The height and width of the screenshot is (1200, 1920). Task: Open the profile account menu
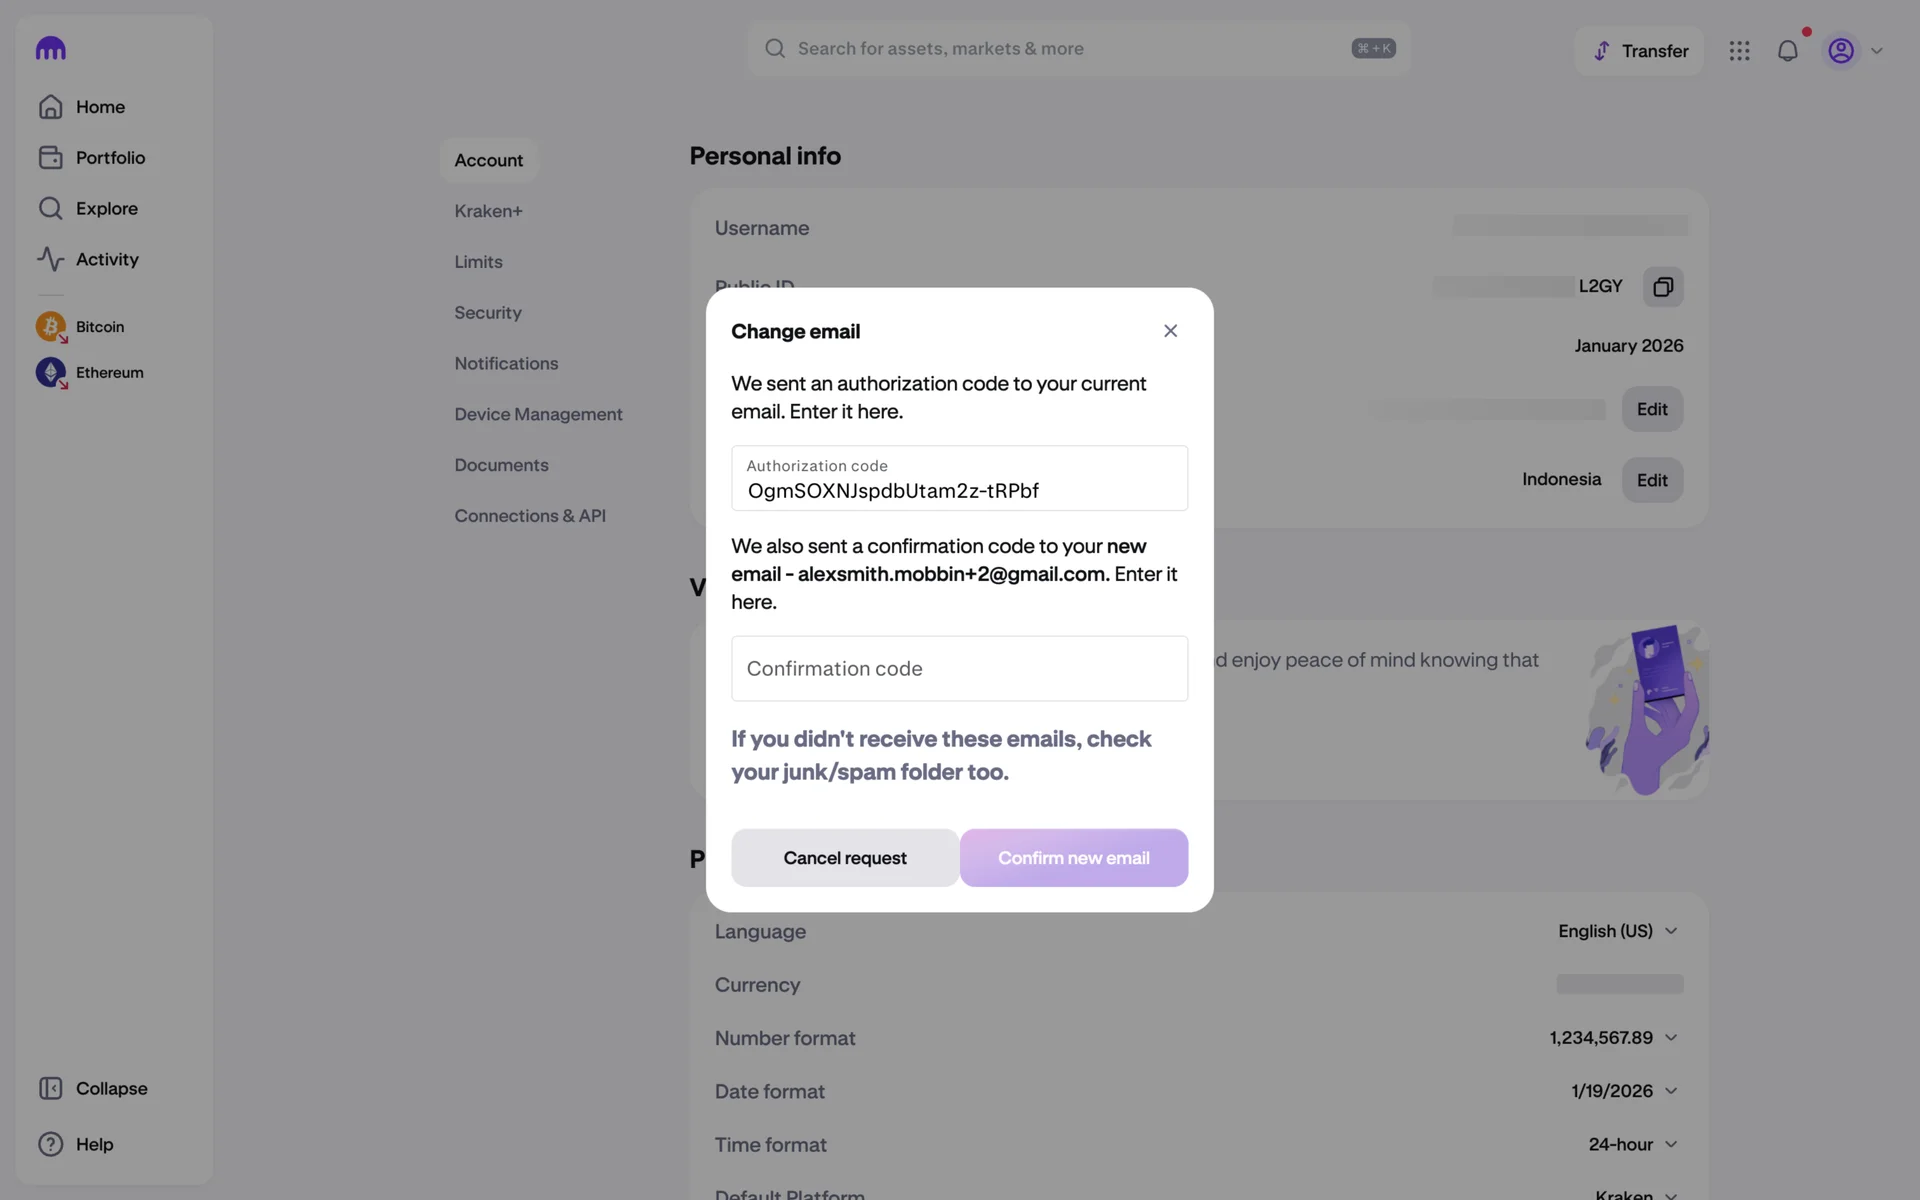[1854, 51]
